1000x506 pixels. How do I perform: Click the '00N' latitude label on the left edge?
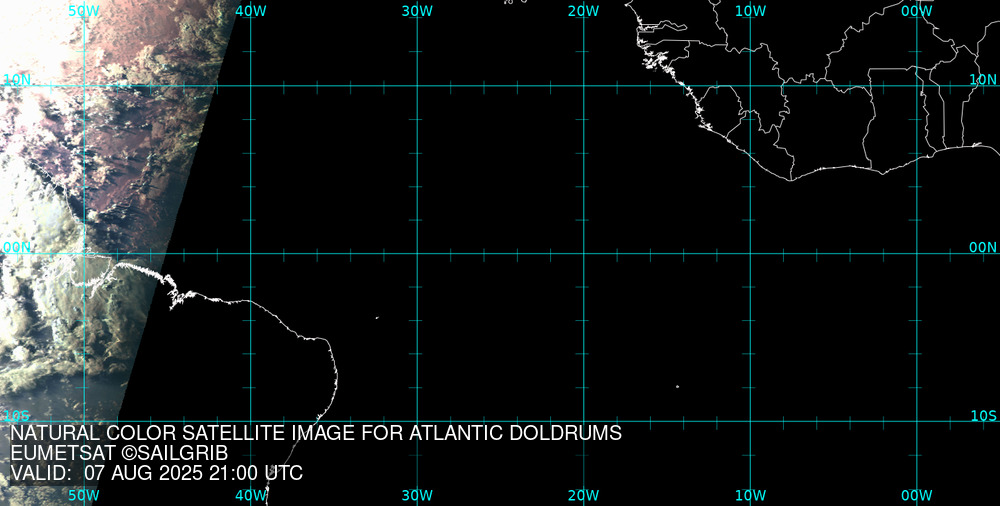[x=17, y=248]
